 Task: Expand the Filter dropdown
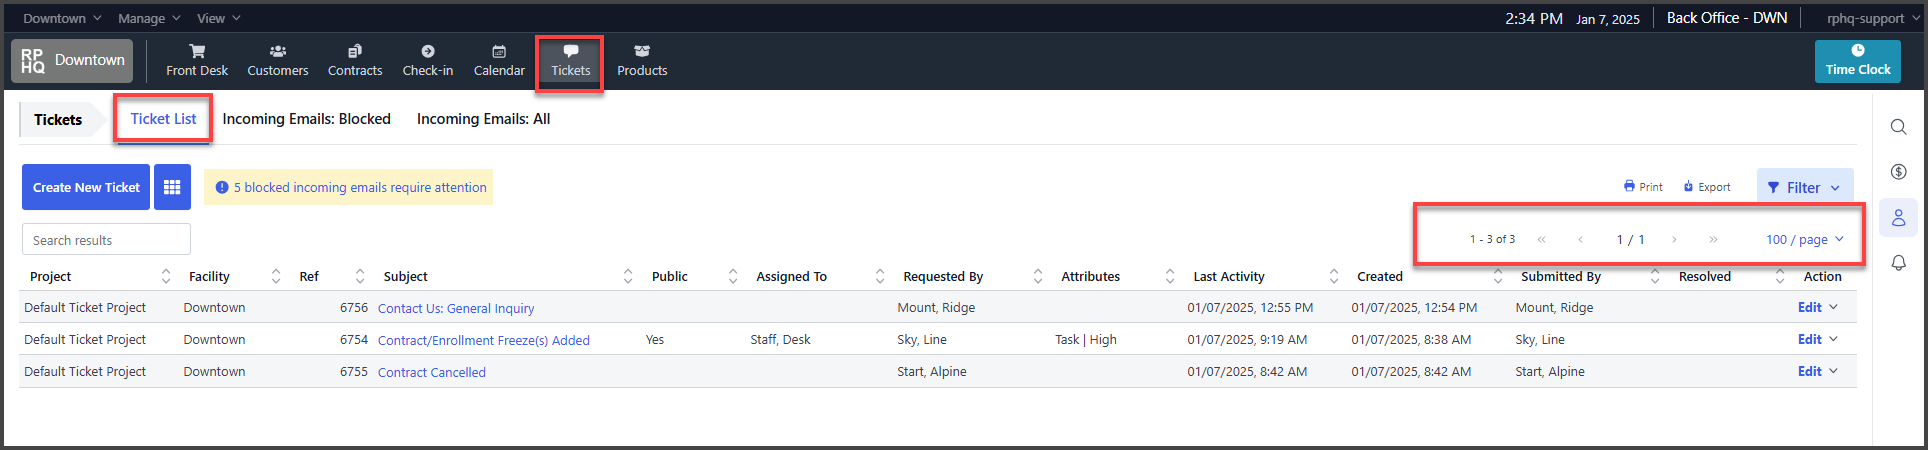click(1805, 187)
